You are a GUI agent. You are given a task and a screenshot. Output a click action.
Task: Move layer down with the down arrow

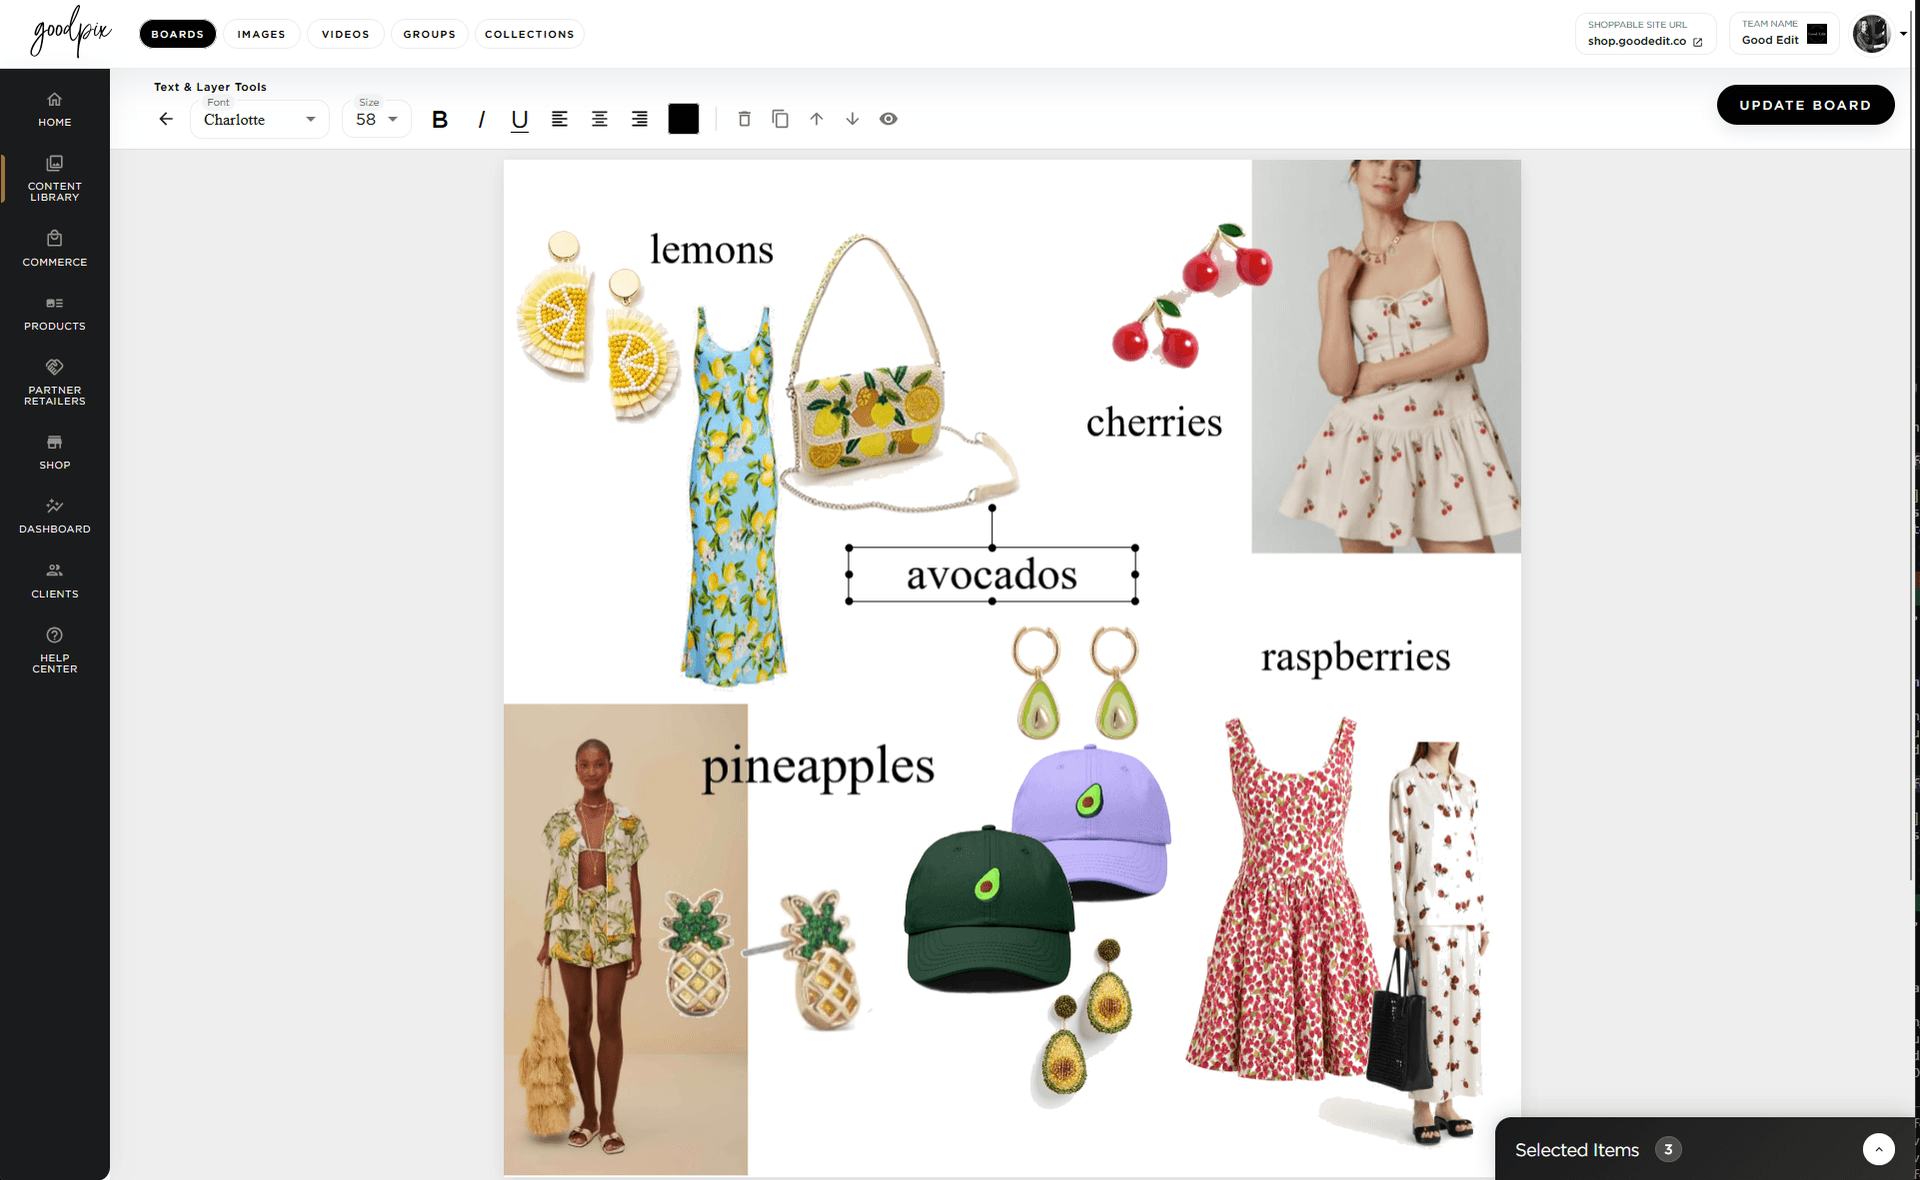852,119
